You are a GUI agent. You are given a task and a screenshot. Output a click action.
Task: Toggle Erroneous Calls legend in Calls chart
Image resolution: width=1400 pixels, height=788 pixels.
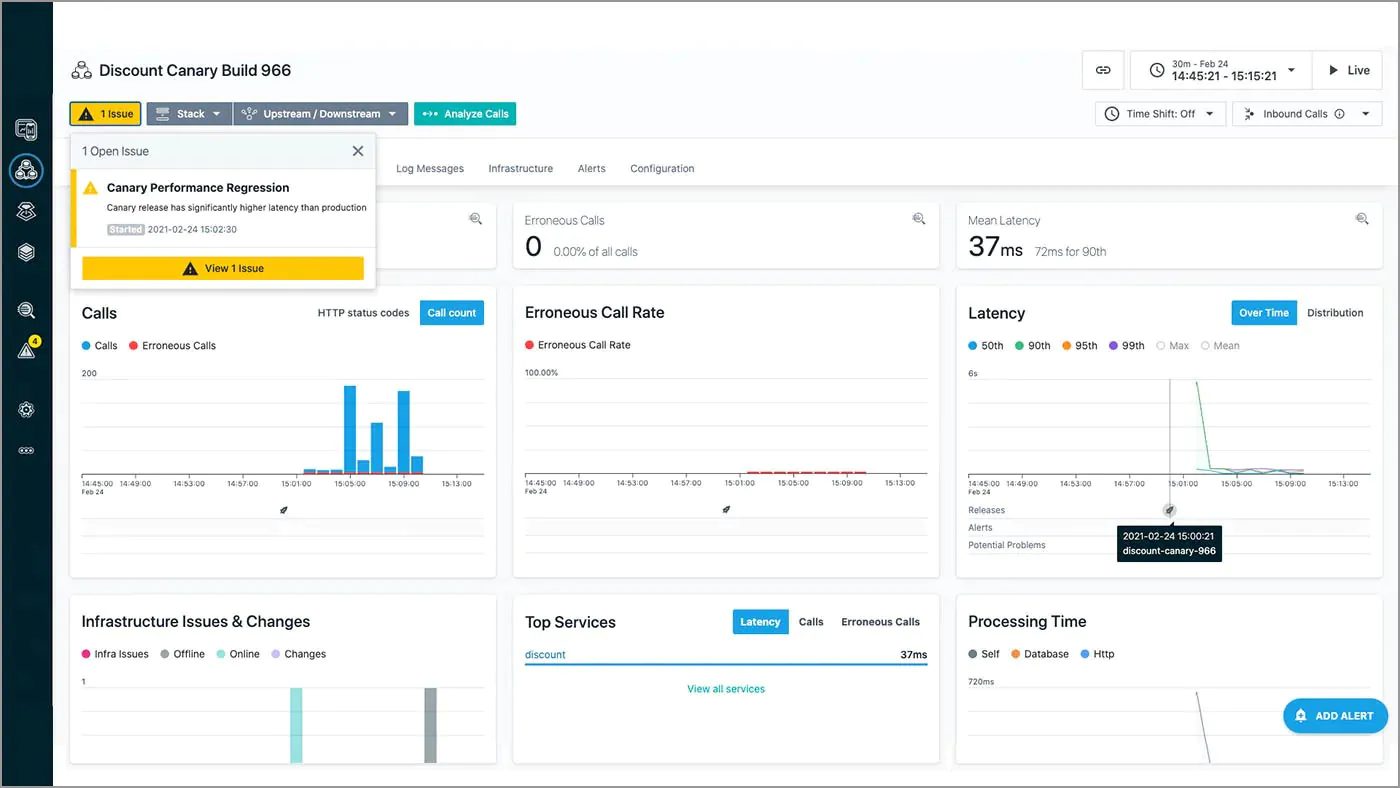tap(172, 346)
